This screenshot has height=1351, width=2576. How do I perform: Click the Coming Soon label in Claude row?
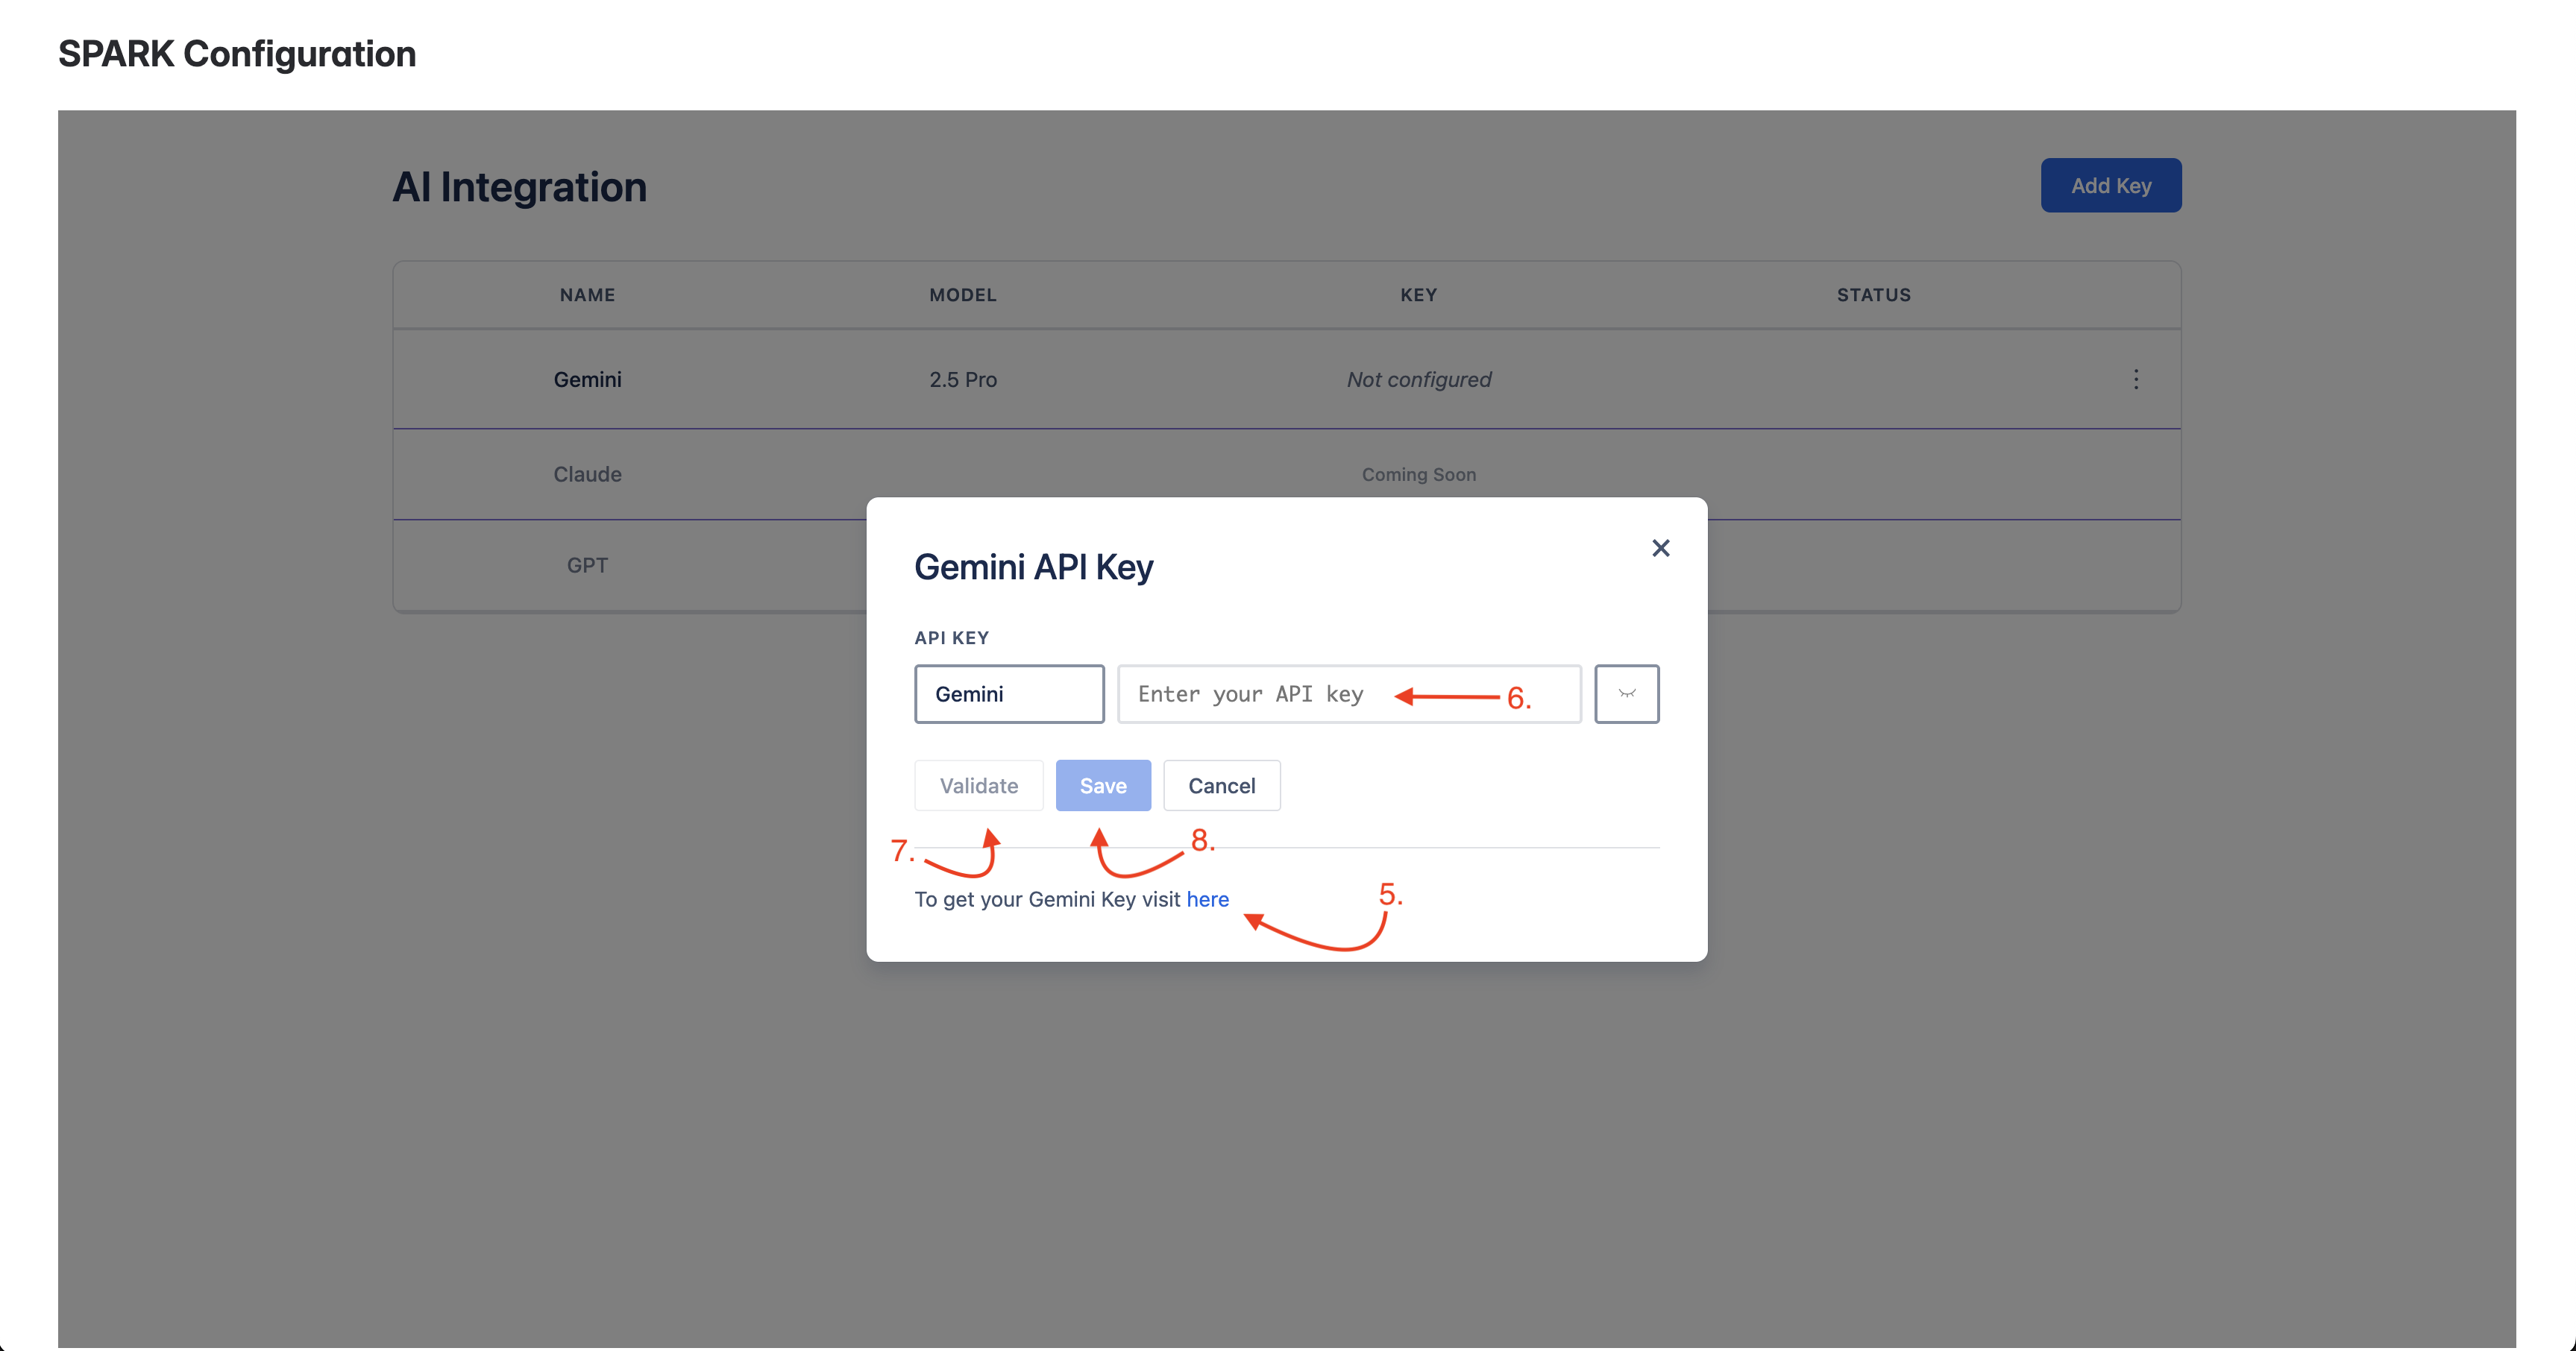coord(1418,474)
